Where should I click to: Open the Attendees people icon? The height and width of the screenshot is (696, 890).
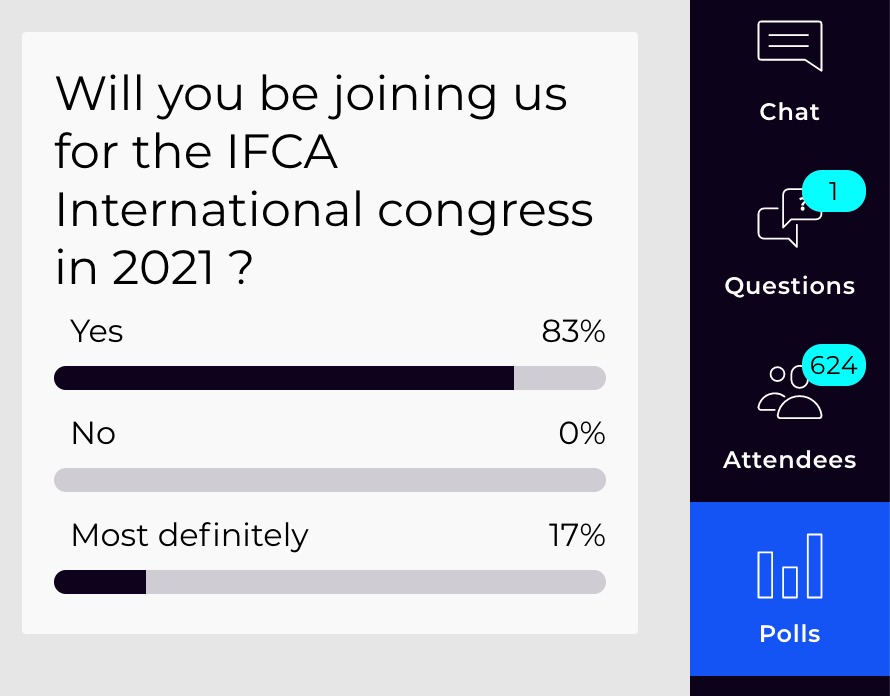click(x=790, y=392)
